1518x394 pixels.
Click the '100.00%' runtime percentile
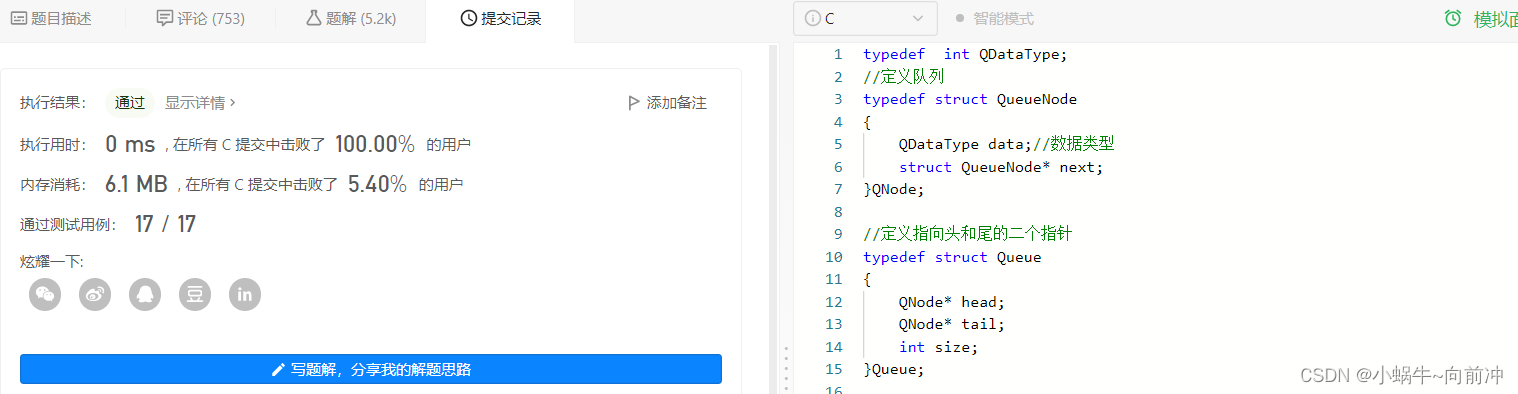coord(374,144)
